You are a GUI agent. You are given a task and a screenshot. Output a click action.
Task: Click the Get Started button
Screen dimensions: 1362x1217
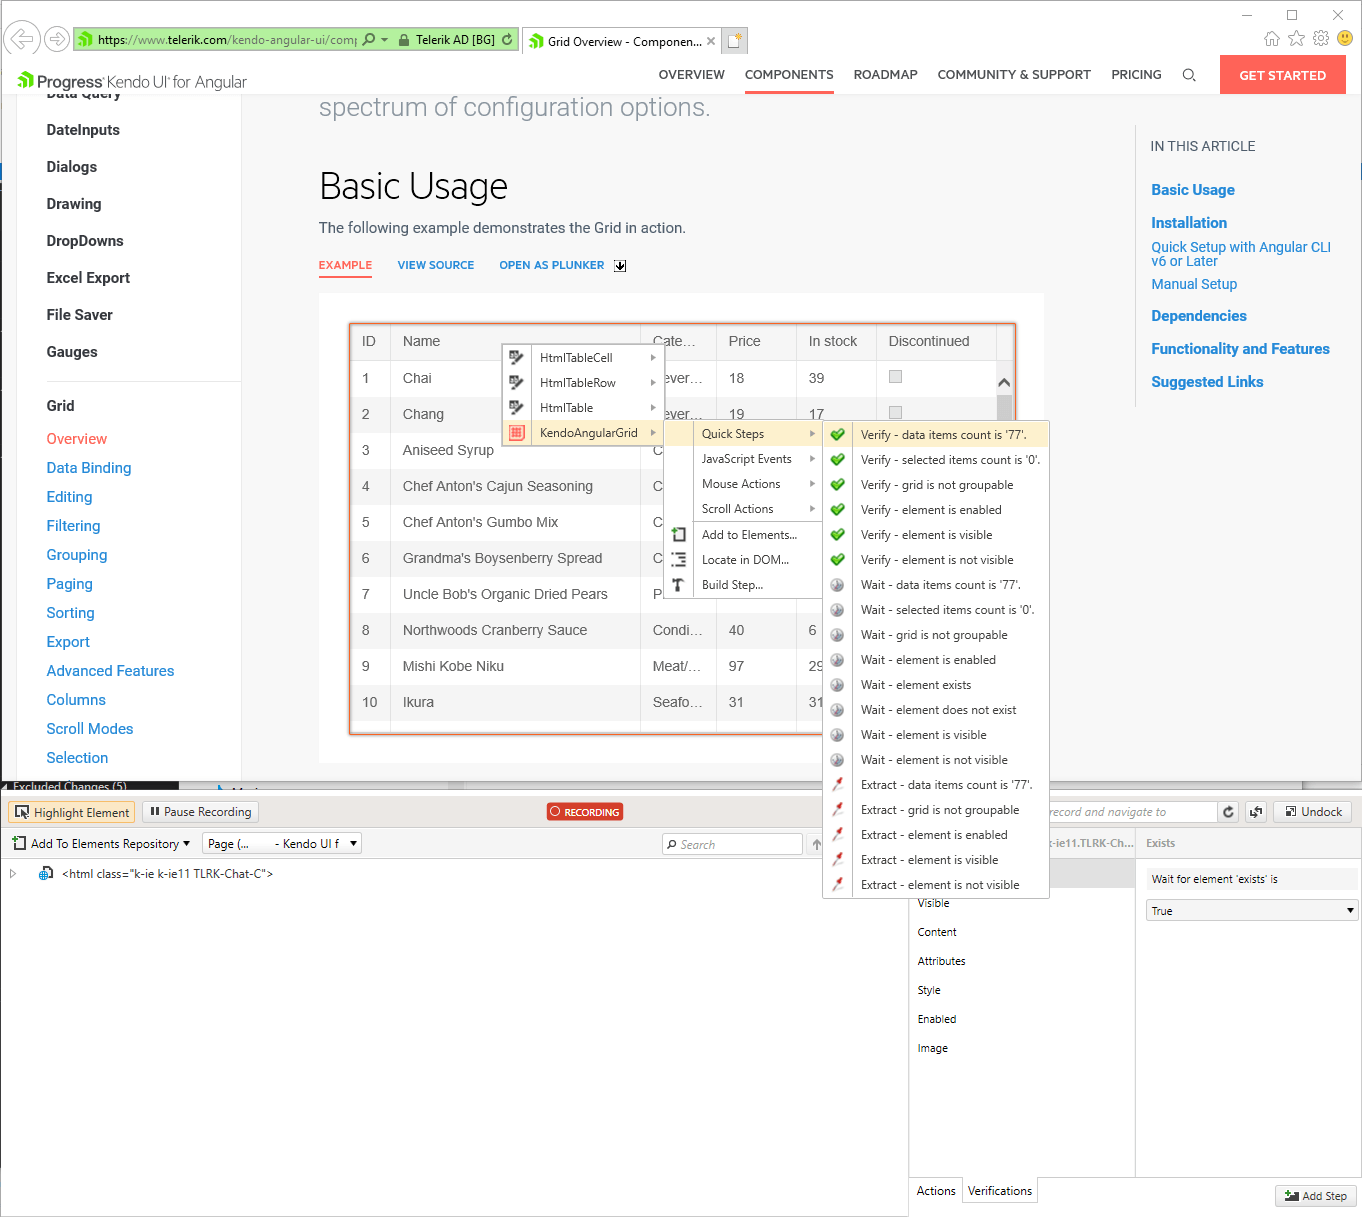point(1282,75)
